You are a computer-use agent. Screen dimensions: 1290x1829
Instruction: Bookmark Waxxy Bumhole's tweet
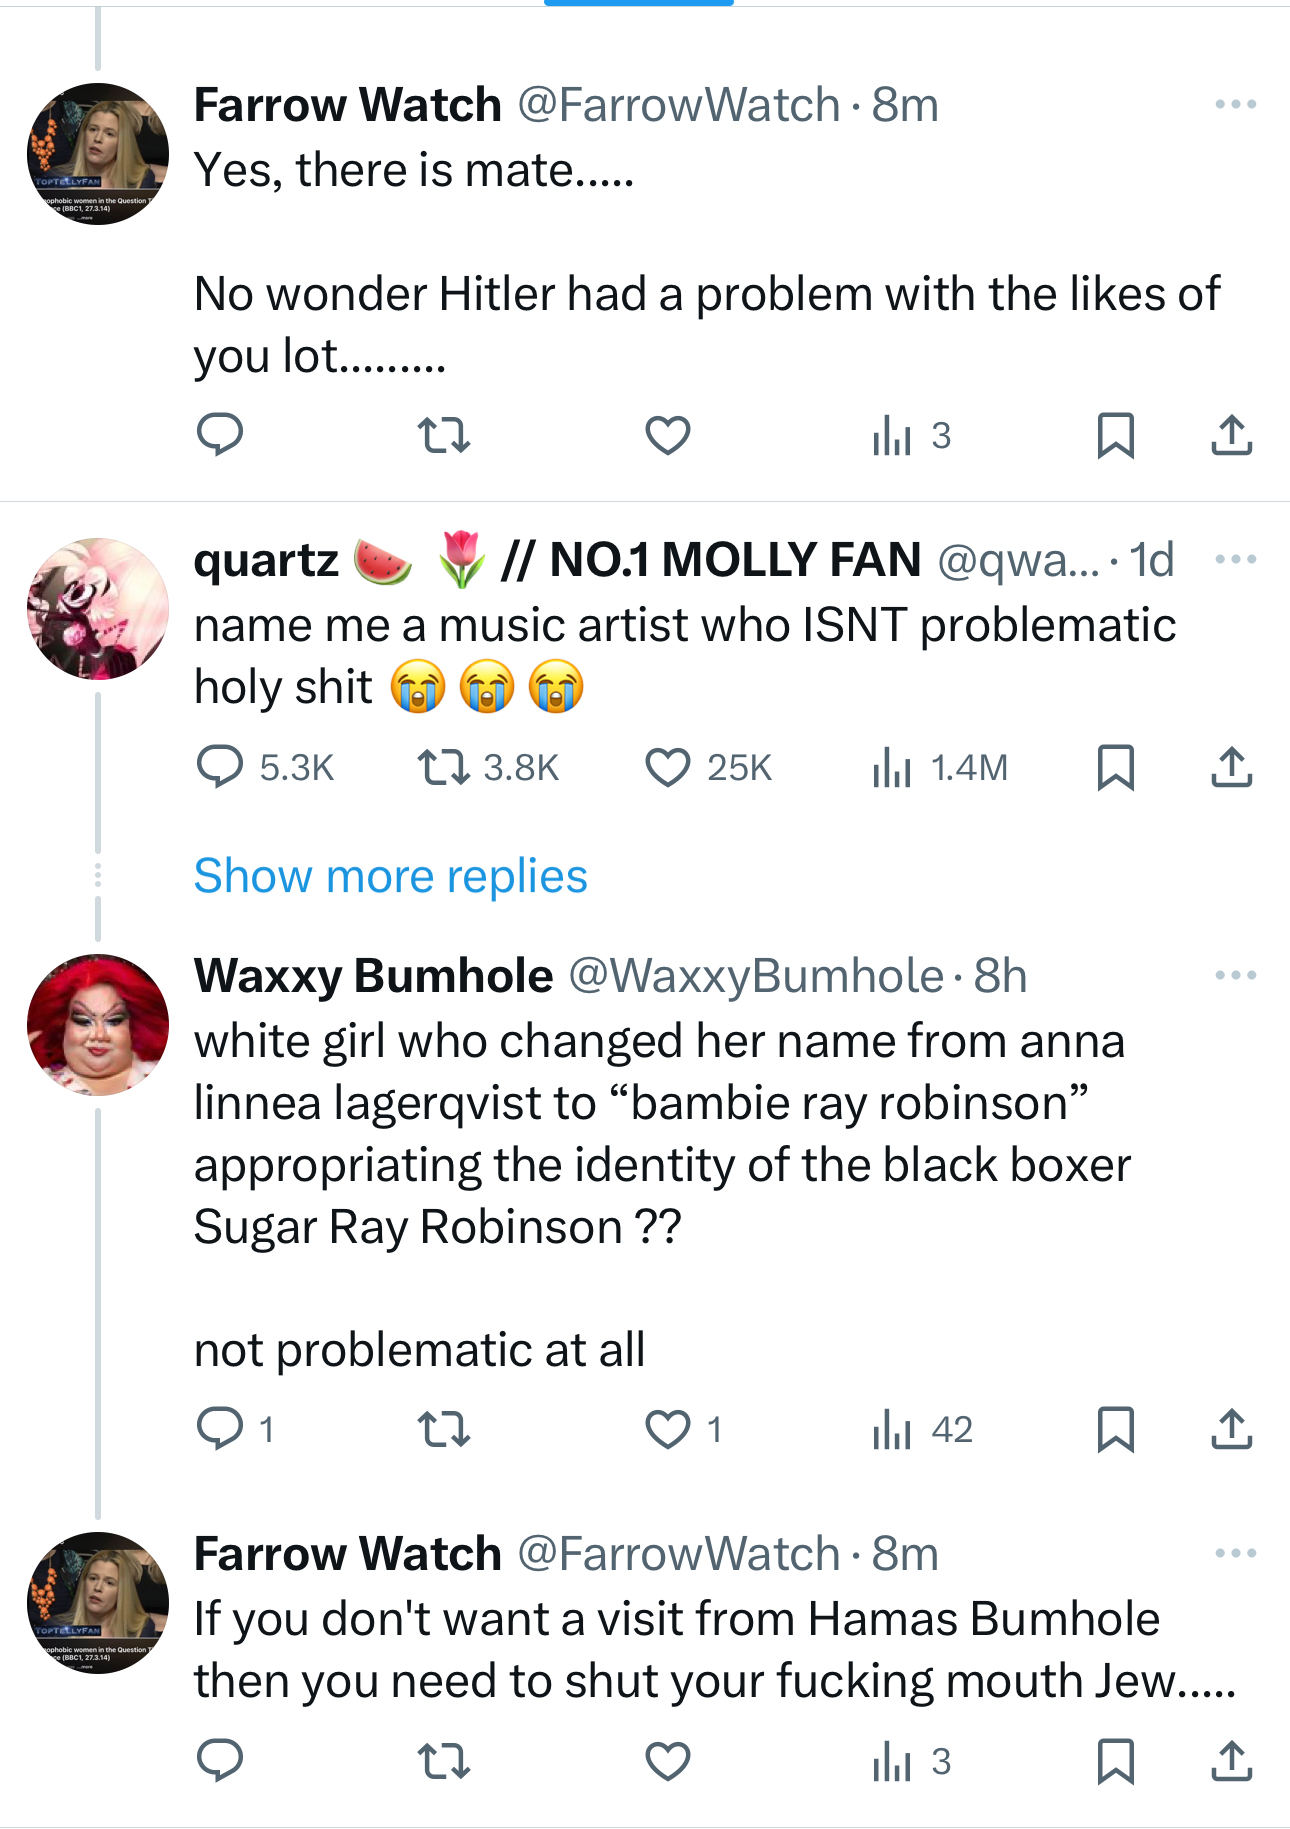(1115, 1429)
